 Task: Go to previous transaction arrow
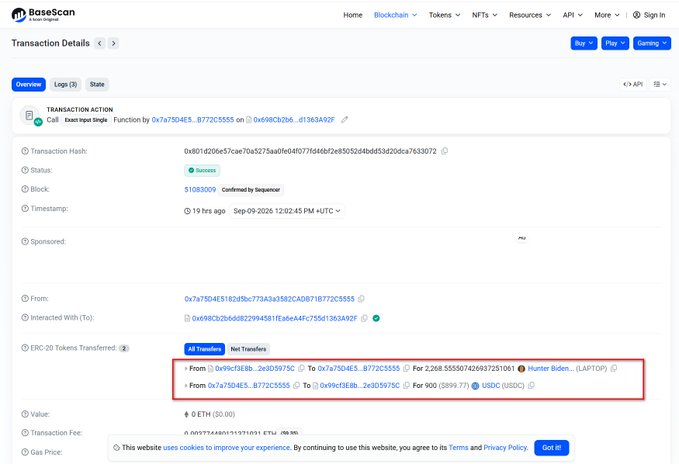[100, 43]
